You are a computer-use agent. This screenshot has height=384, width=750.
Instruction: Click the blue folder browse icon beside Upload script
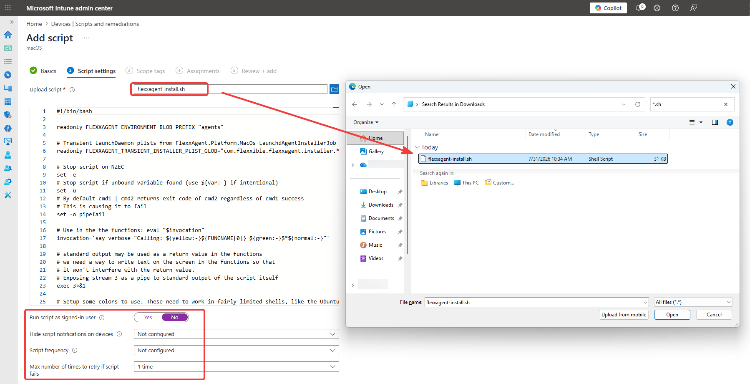coord(334,89)
